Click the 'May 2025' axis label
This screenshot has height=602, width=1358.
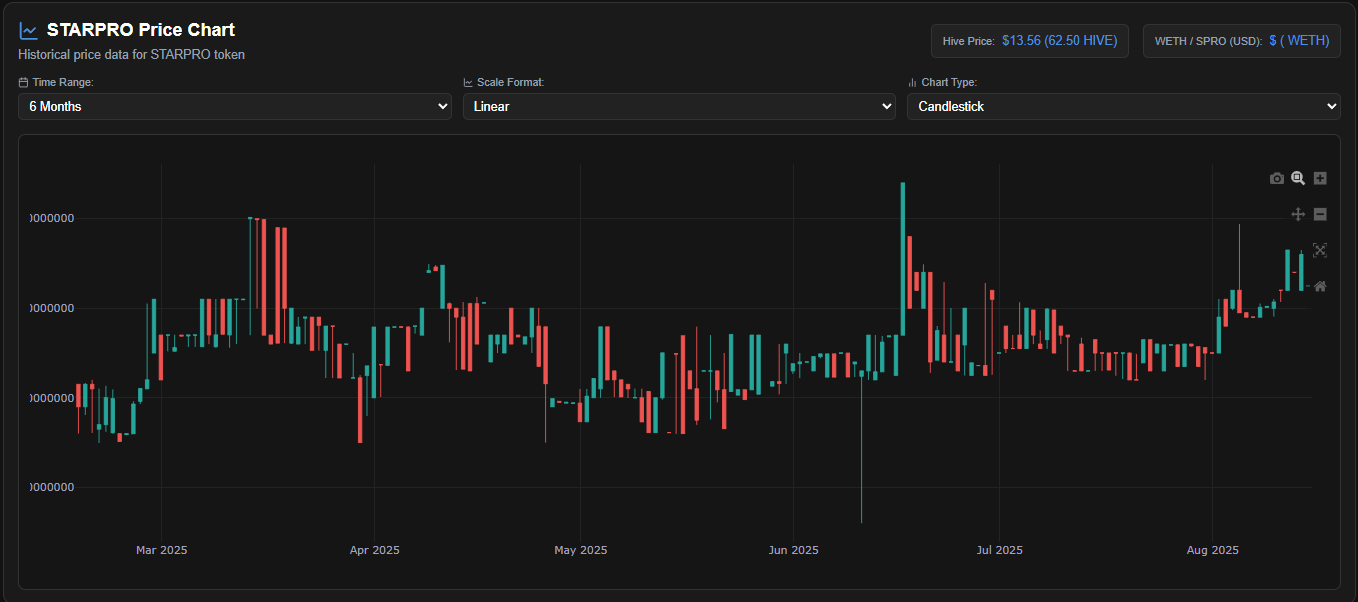pos(580,550)
